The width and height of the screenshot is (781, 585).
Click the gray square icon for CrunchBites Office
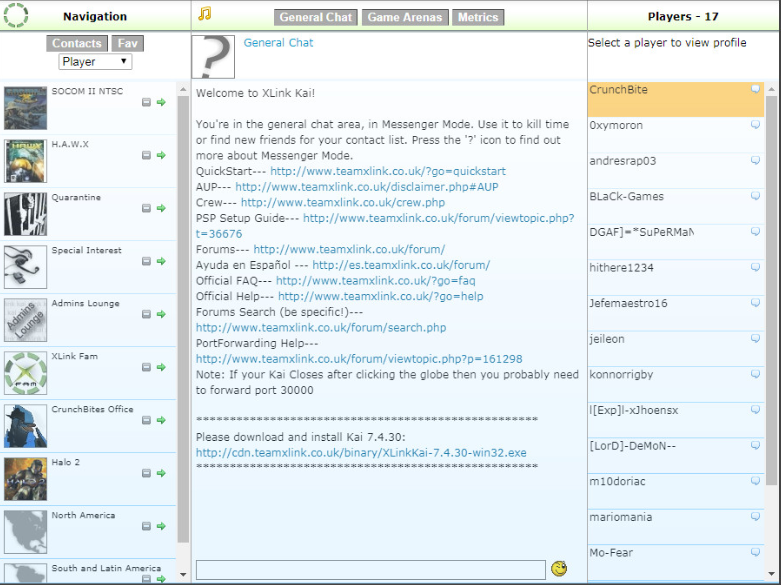pyautogui.click(x=146, y=420)
